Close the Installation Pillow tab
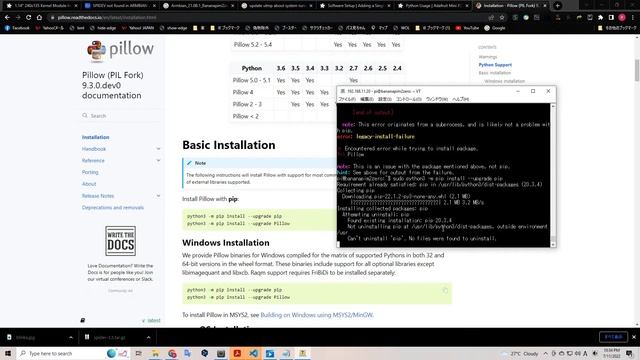Image resolution: width=640 pixels, height=360 pixels. coord(545,6)
